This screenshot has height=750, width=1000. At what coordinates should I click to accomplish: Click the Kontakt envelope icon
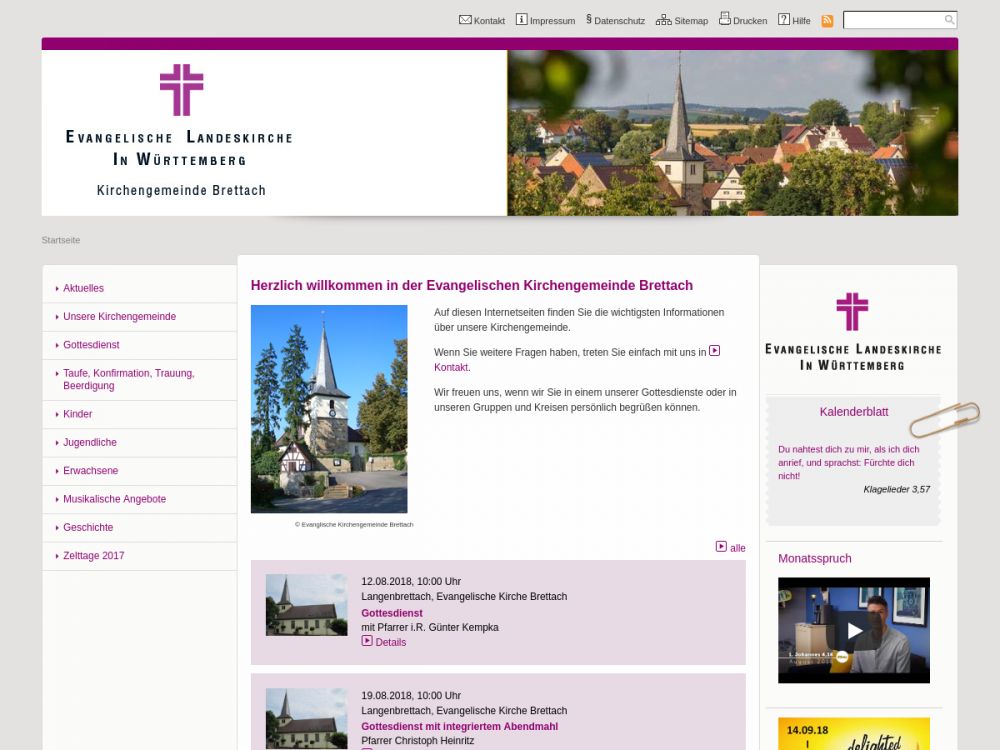coord(465,20)
